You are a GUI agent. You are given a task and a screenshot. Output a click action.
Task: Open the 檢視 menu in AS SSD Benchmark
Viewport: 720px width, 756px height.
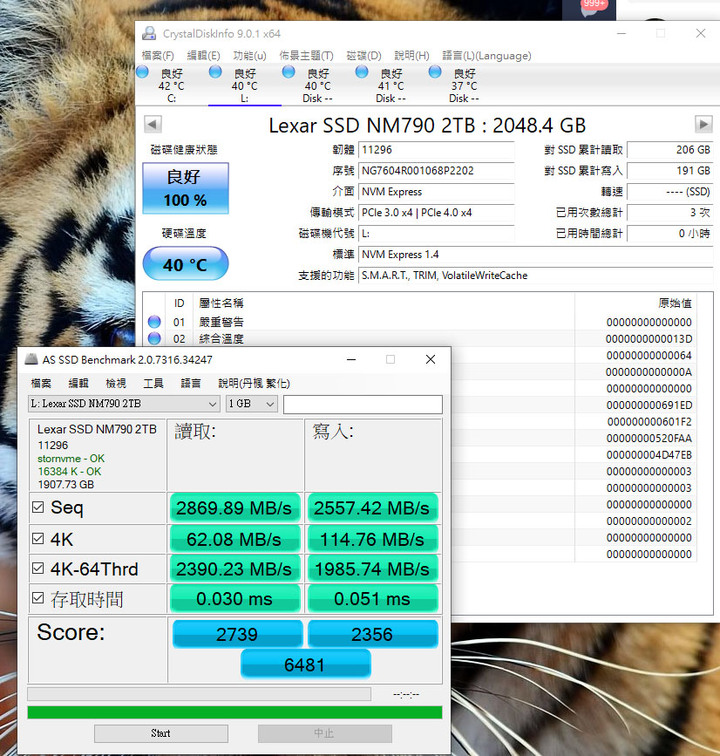click(116, 383)
